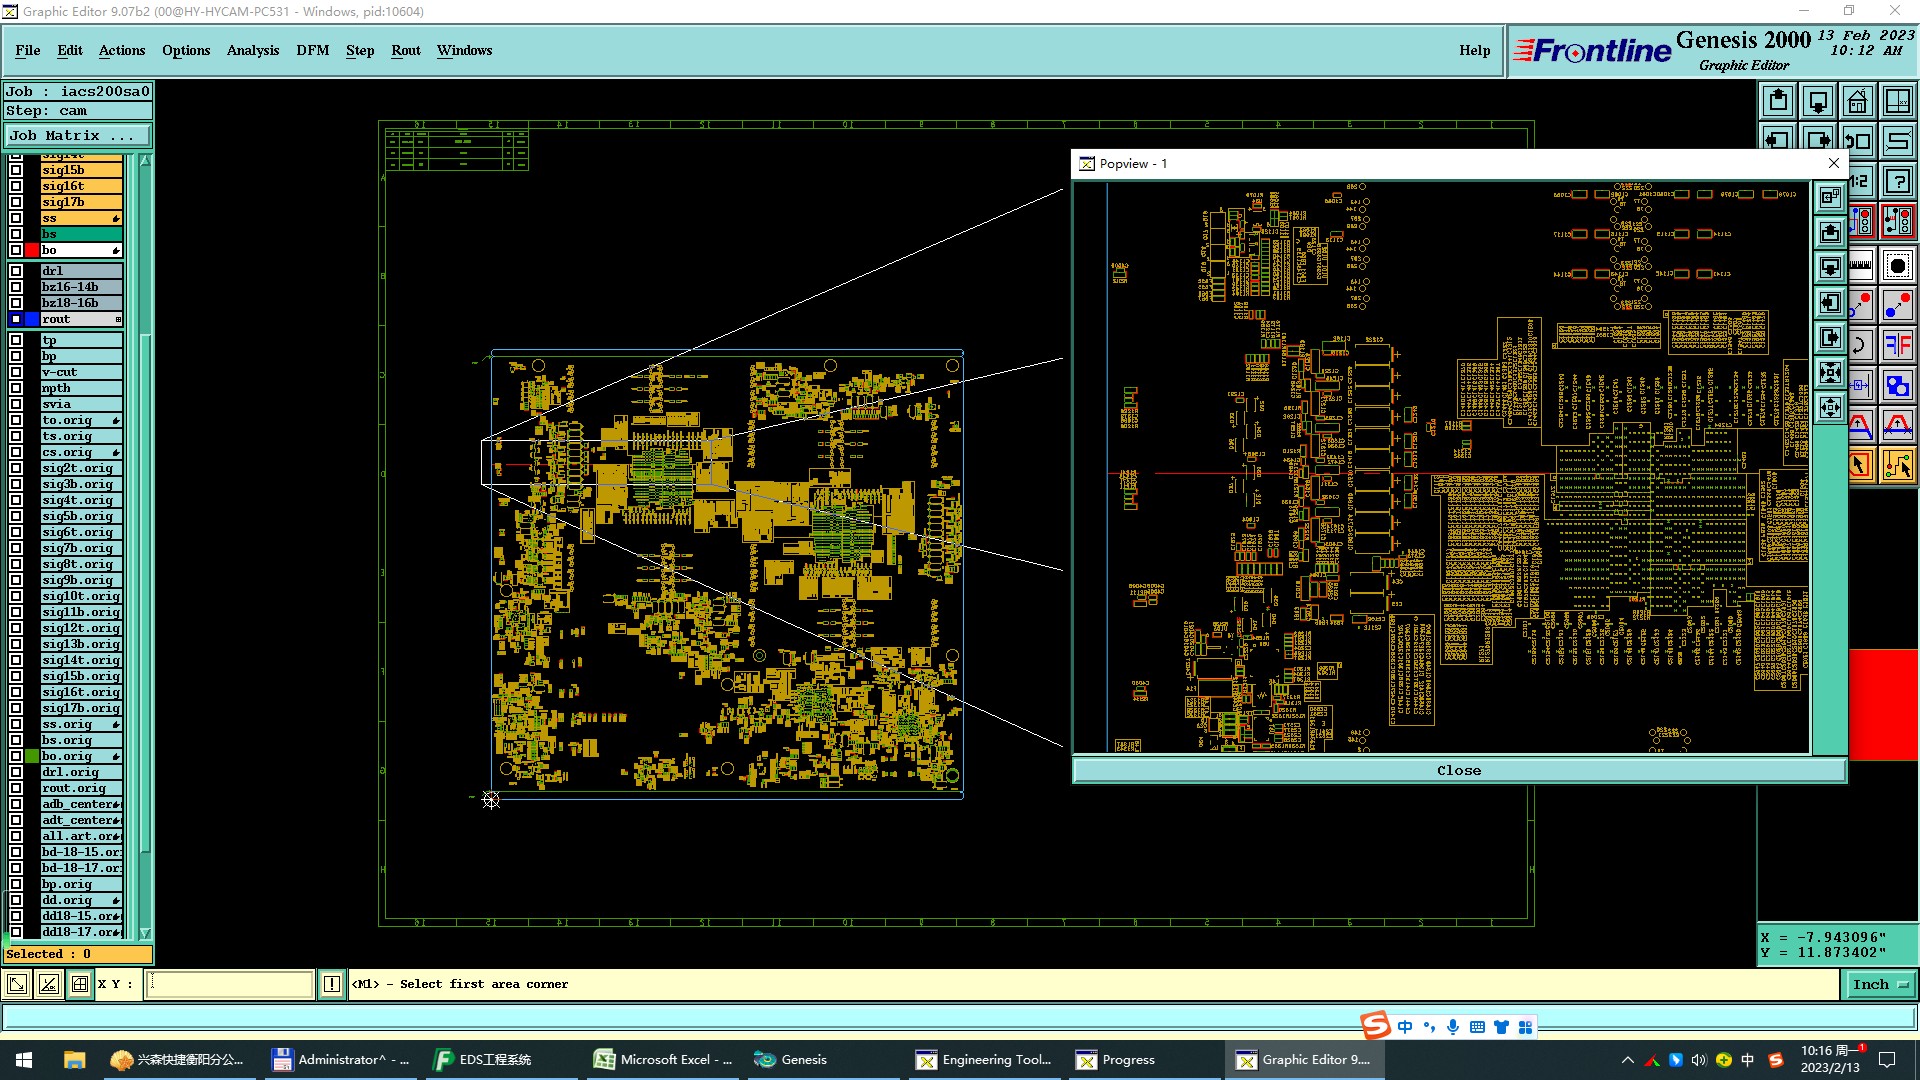
Task: Click layer list scroll up arrow
Action: pos(145,161)
